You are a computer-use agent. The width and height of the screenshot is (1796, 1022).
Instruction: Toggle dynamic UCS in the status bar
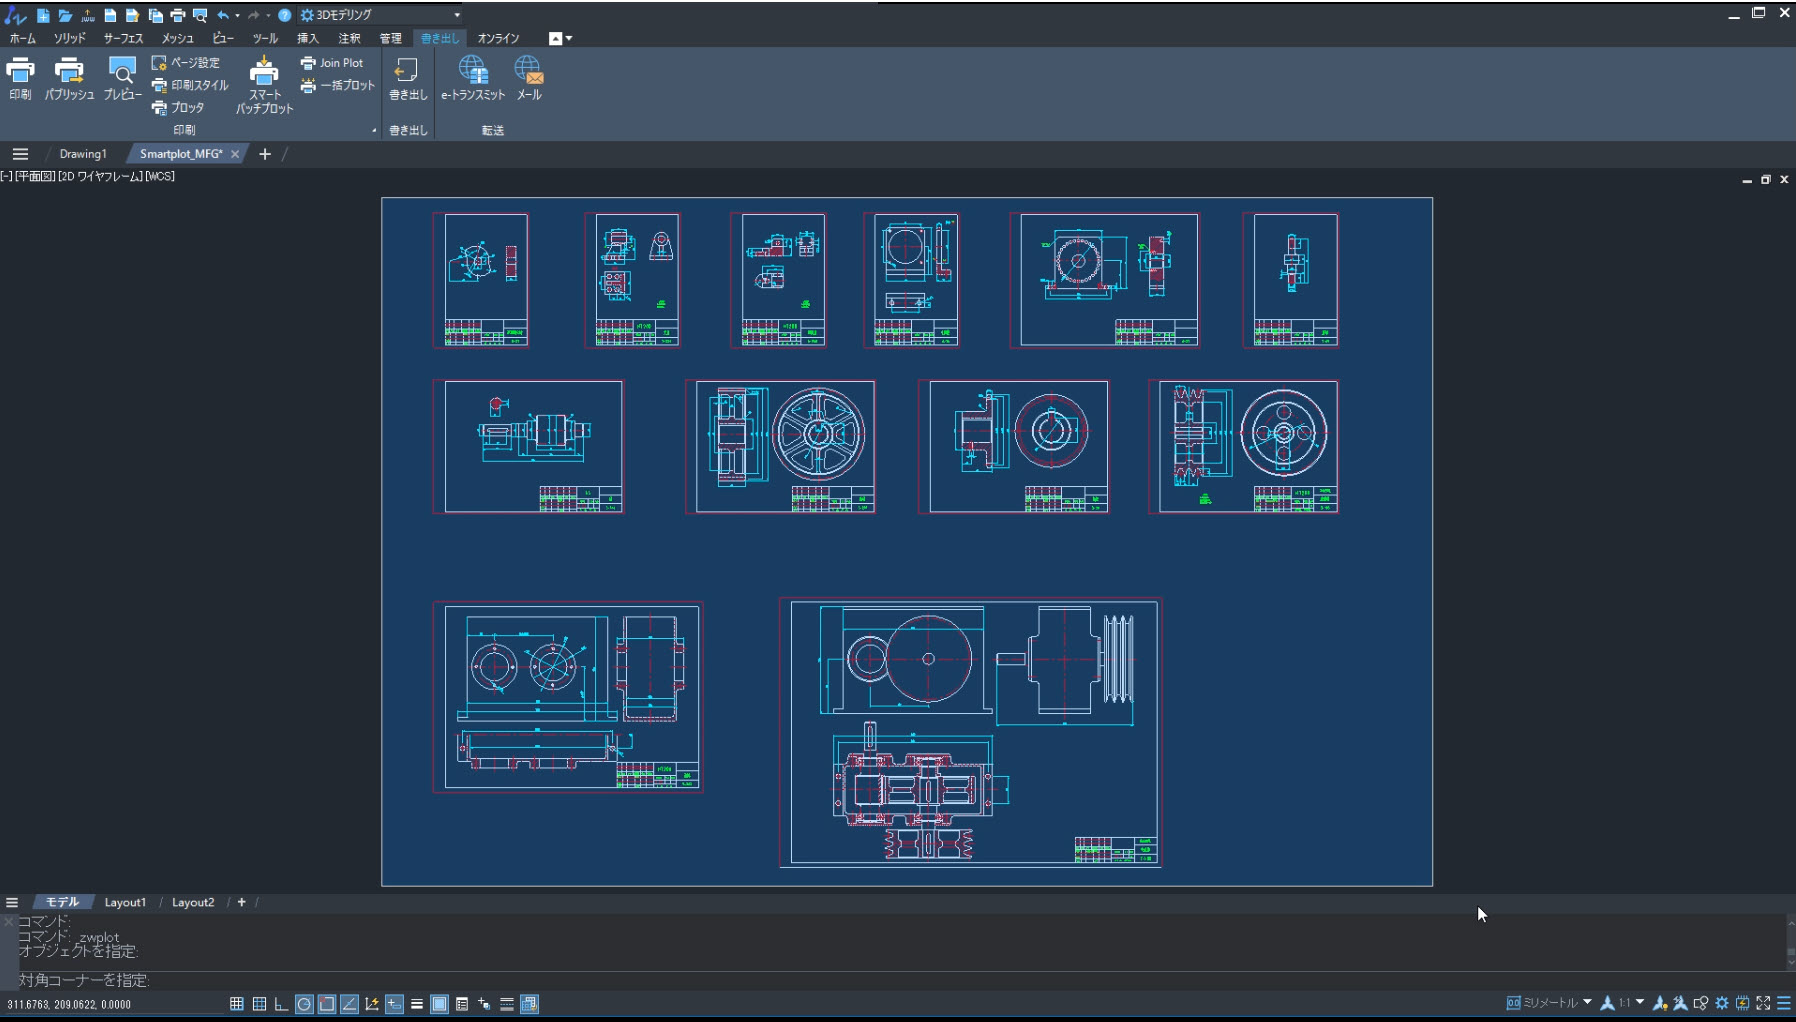coord(371,1003)
